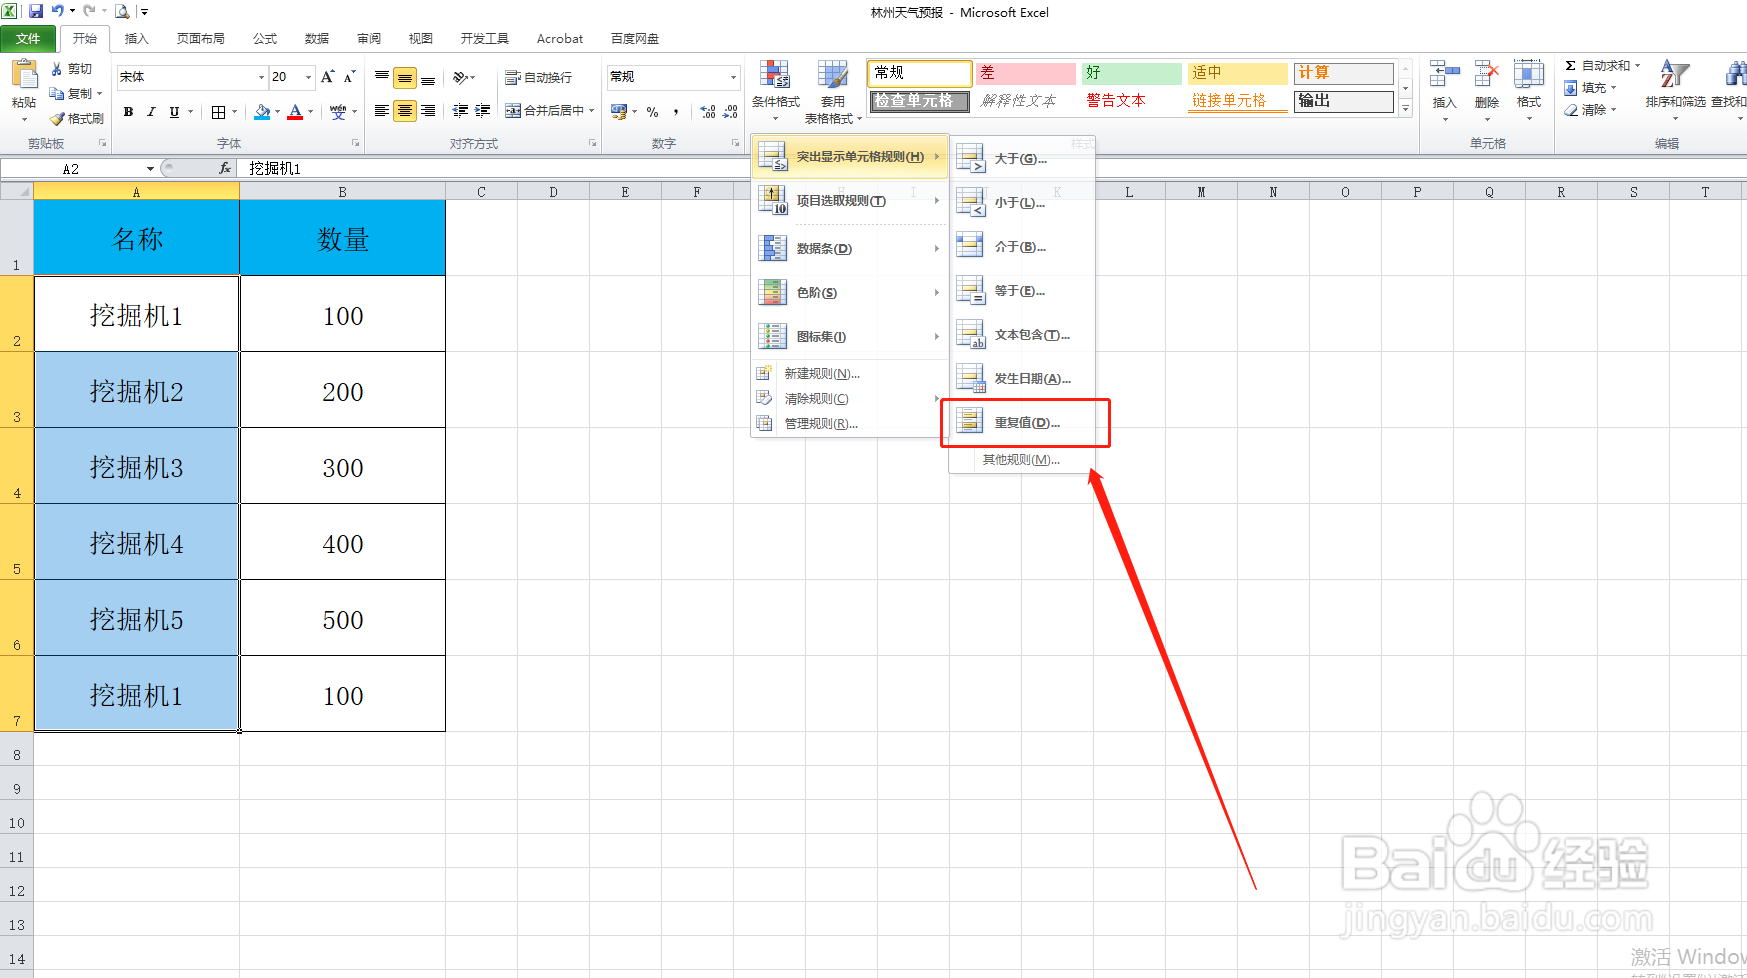Switch to the 公式 Formulas tab
The image size is (1747, 978).
click(265, 39)
